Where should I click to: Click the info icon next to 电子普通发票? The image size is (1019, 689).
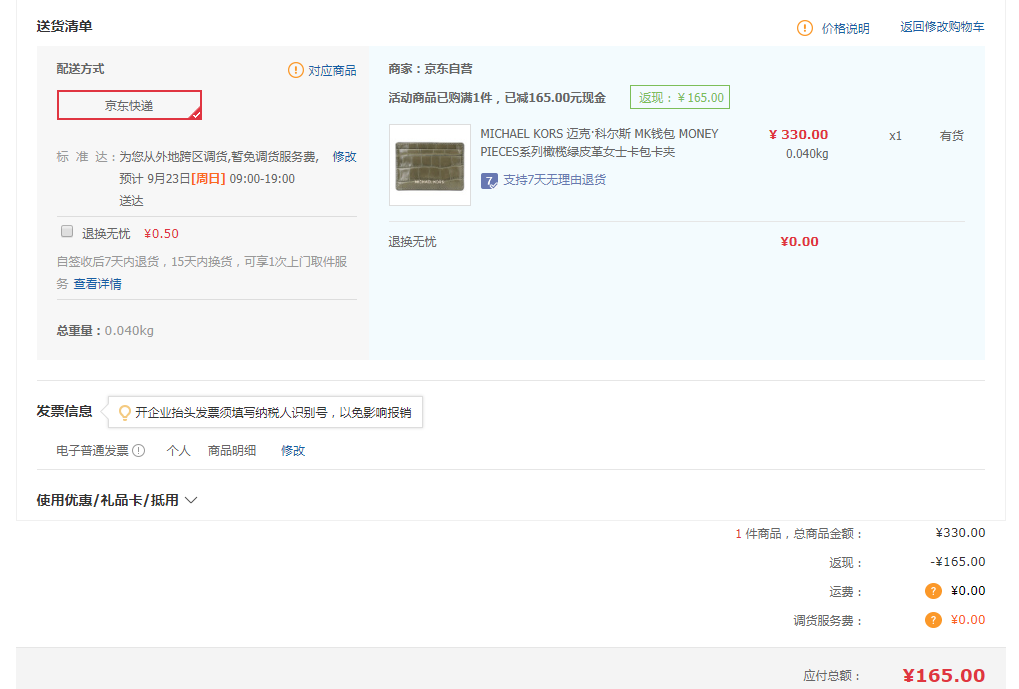click(x=139, y=451)
